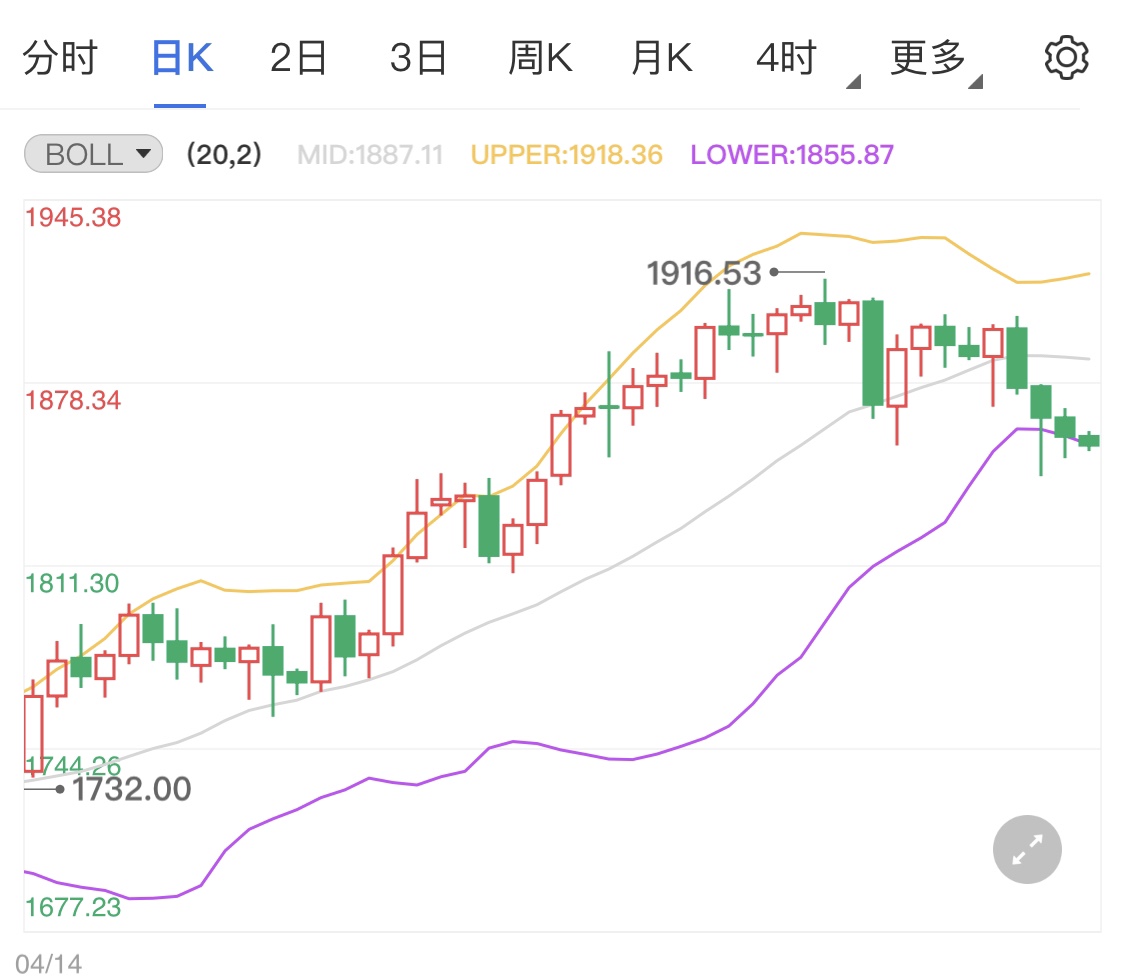
Task: Click the UPPER:1918.36 value
Action: coord(566,154)
